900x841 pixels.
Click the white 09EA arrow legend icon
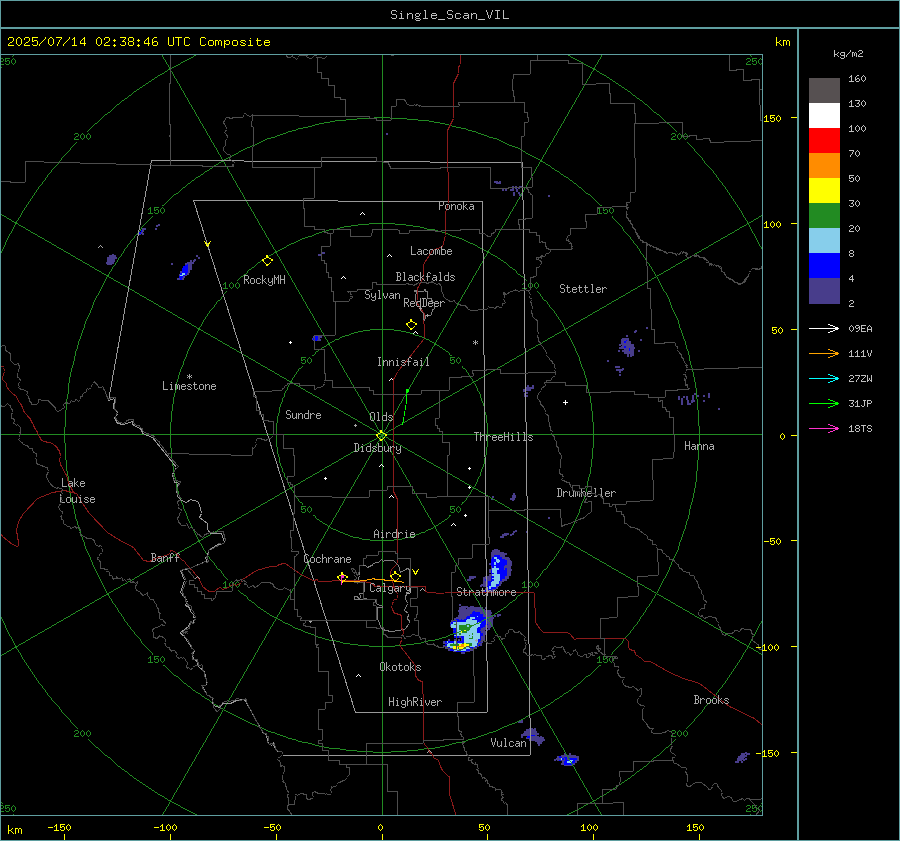tap(824, 328)
